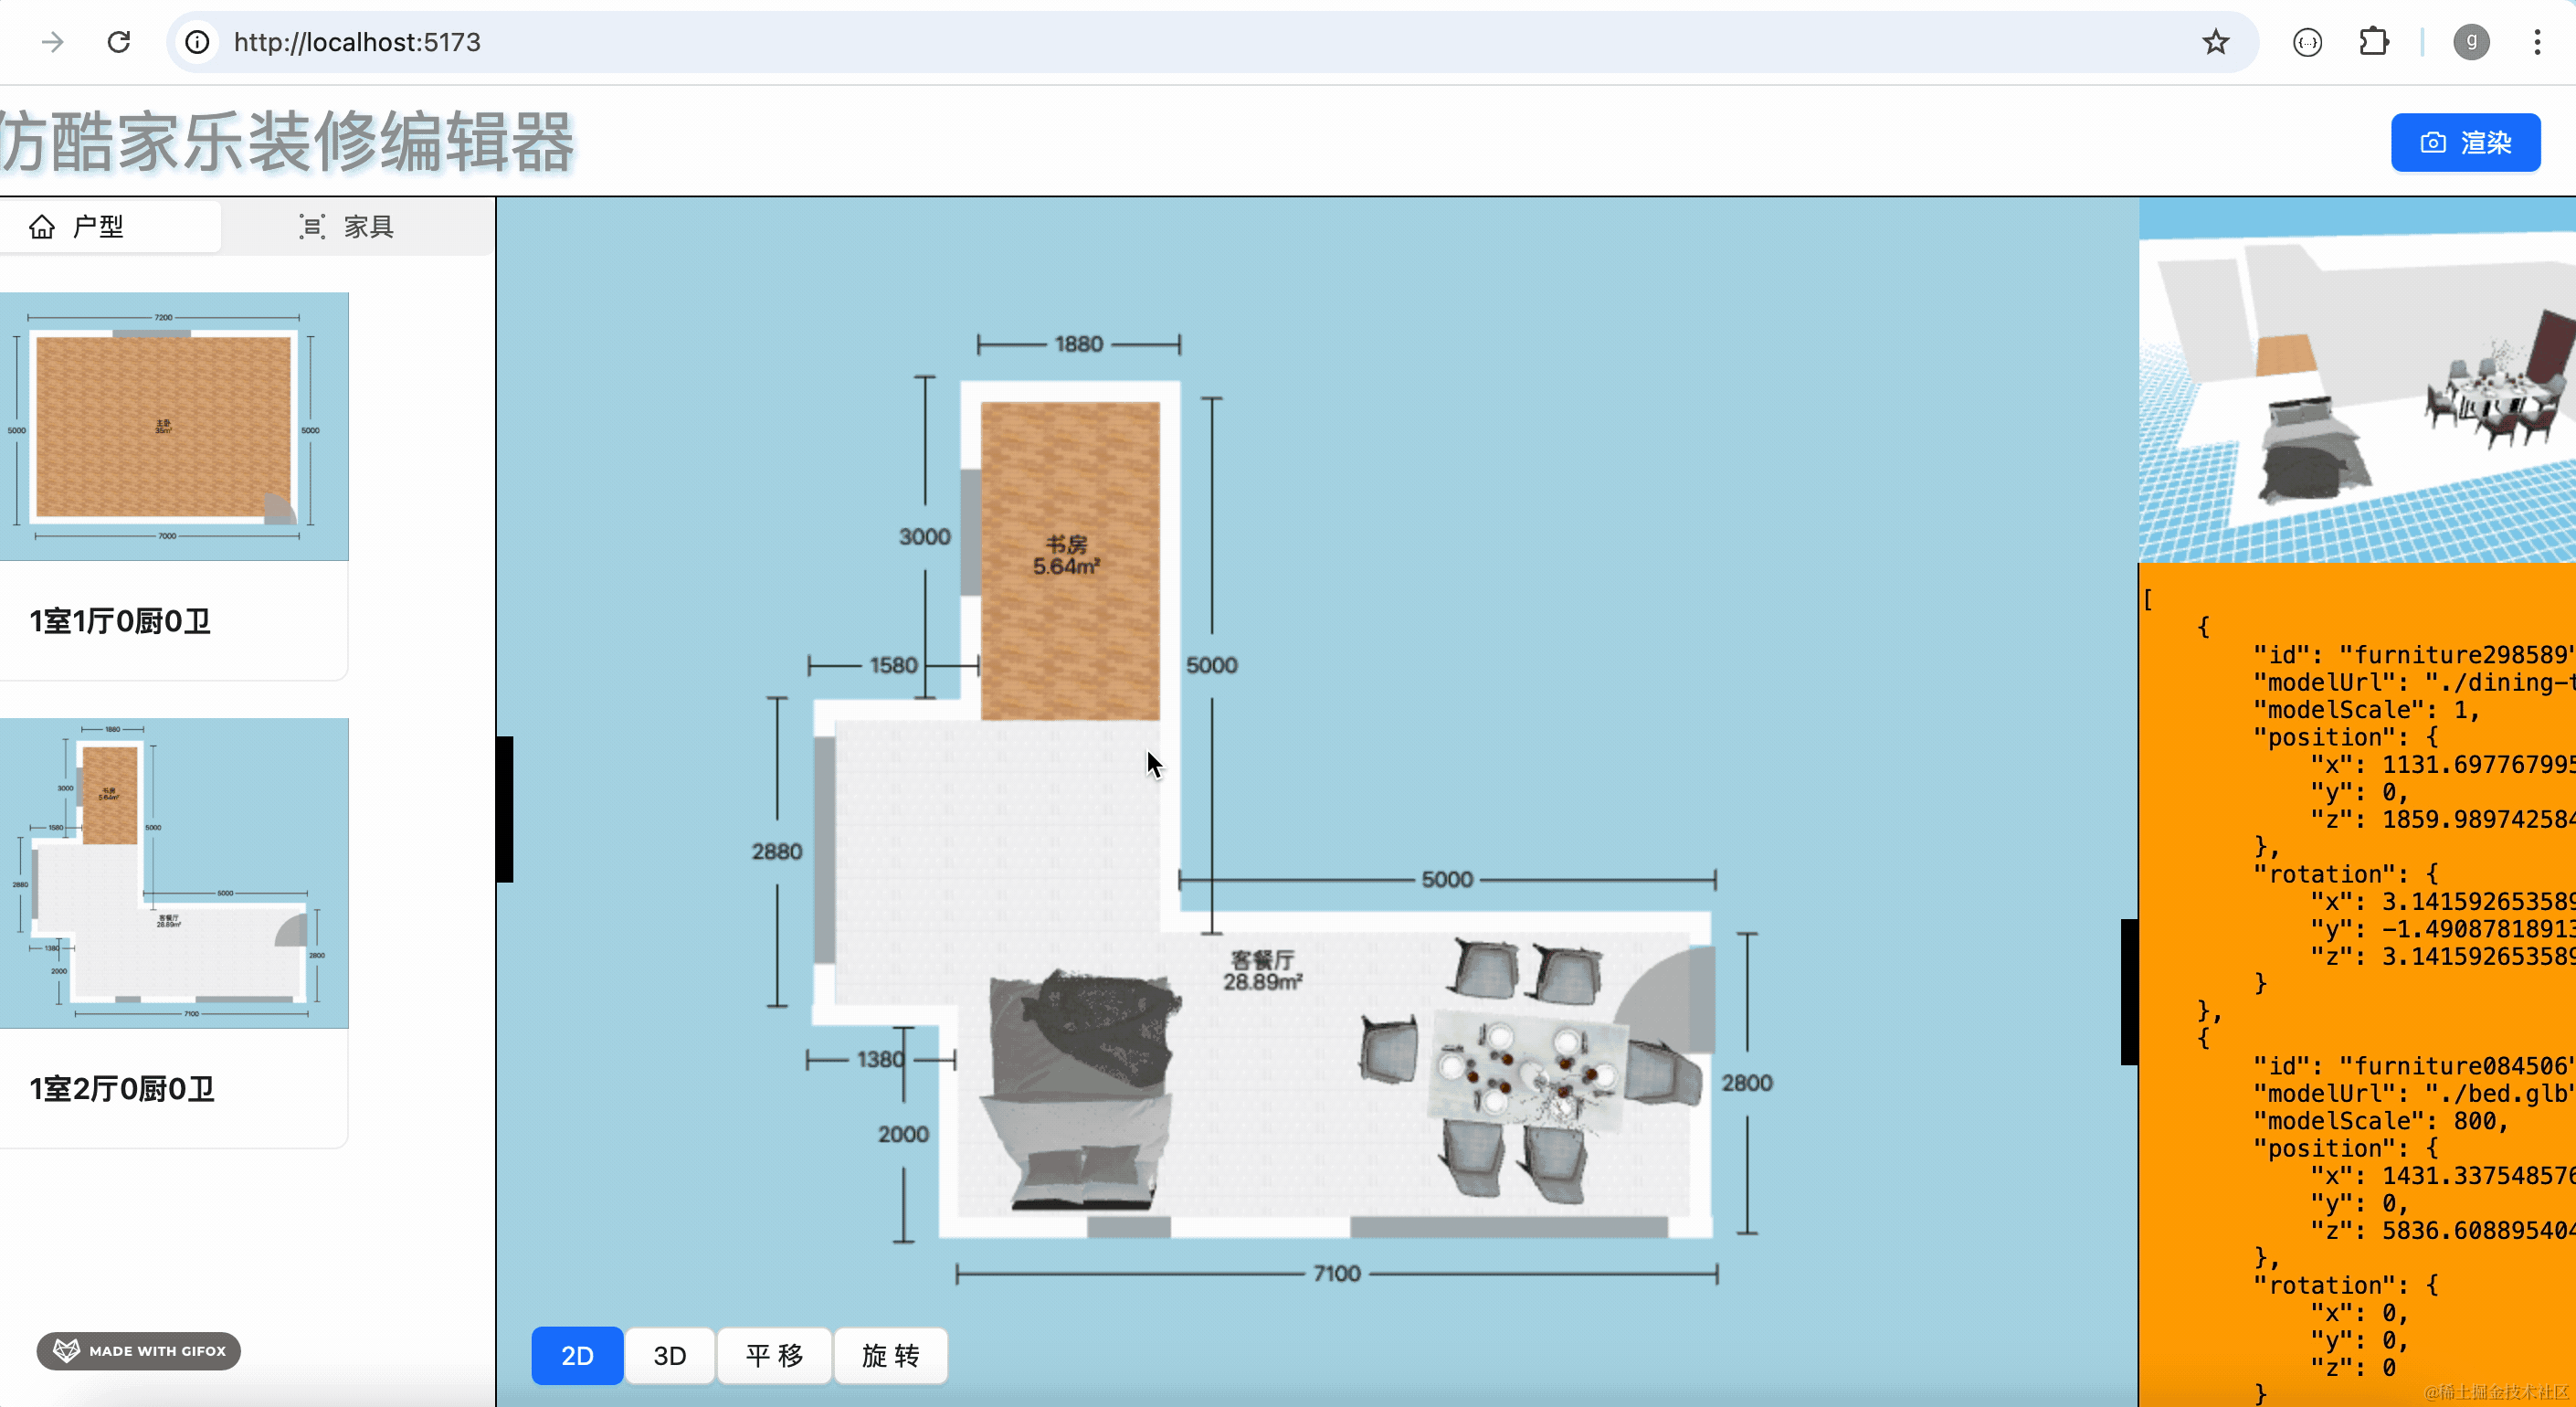This screenshot has height=1407, width=2576.
Task: Bookmark this page with the star icon
Action: pos(2215,42)
